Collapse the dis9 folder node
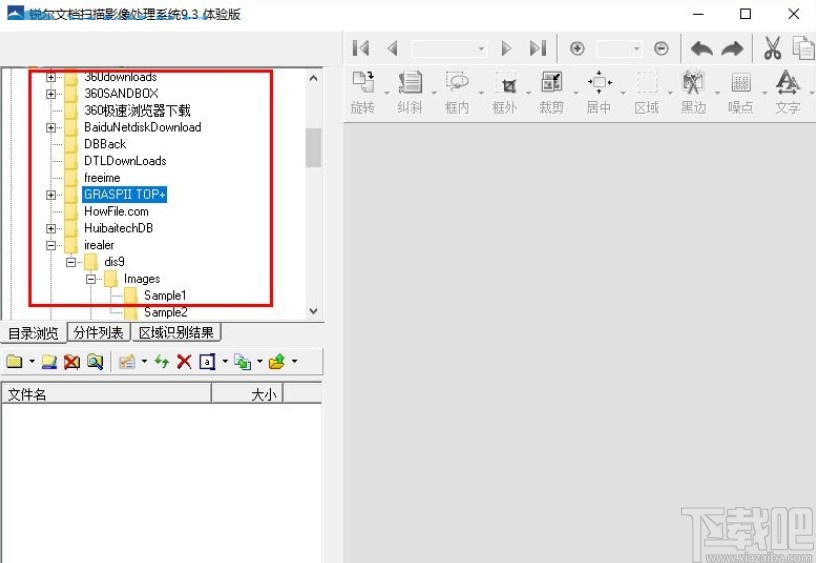Viewport: 816px width, 563px height. (x=71, y=262)
